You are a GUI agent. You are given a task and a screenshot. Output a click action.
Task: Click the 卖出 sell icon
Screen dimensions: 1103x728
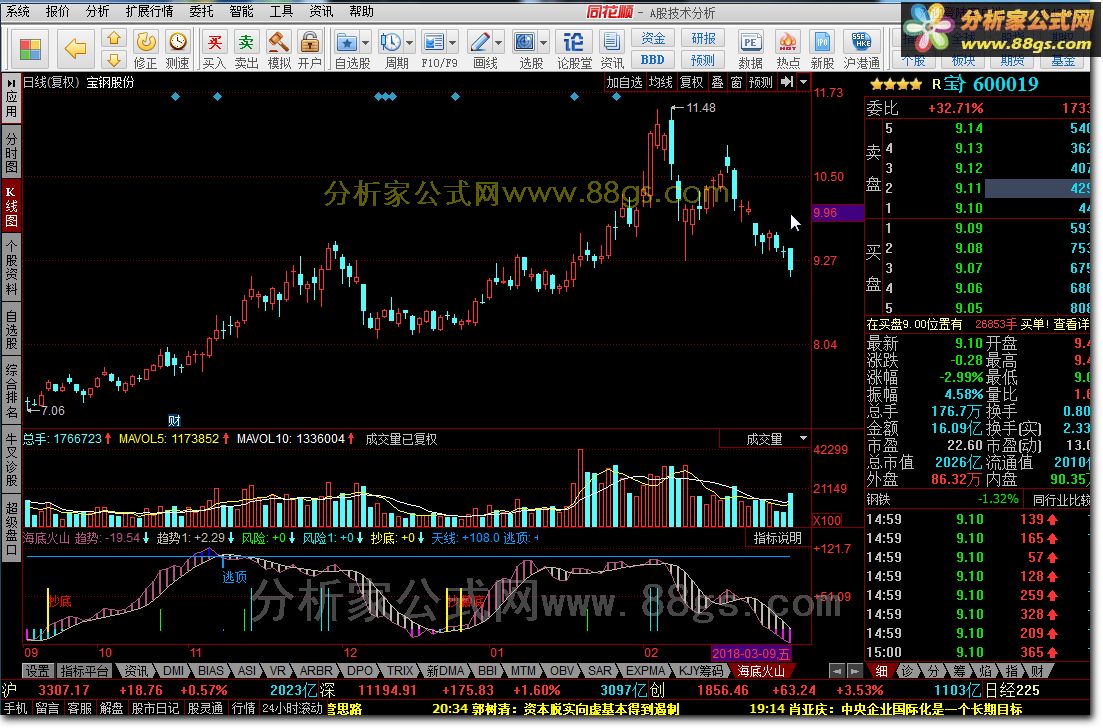point(246,49)
